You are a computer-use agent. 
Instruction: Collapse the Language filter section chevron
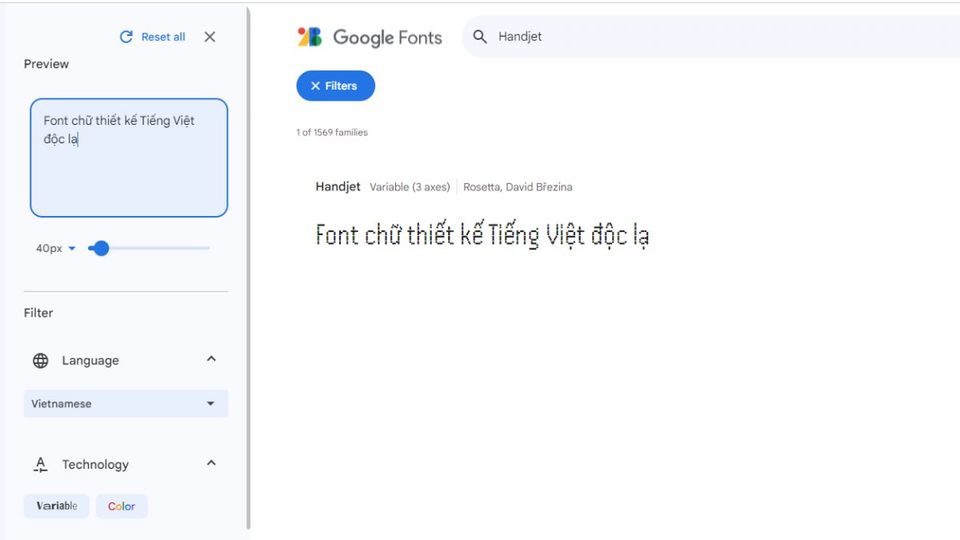click(x=211, y=359)
